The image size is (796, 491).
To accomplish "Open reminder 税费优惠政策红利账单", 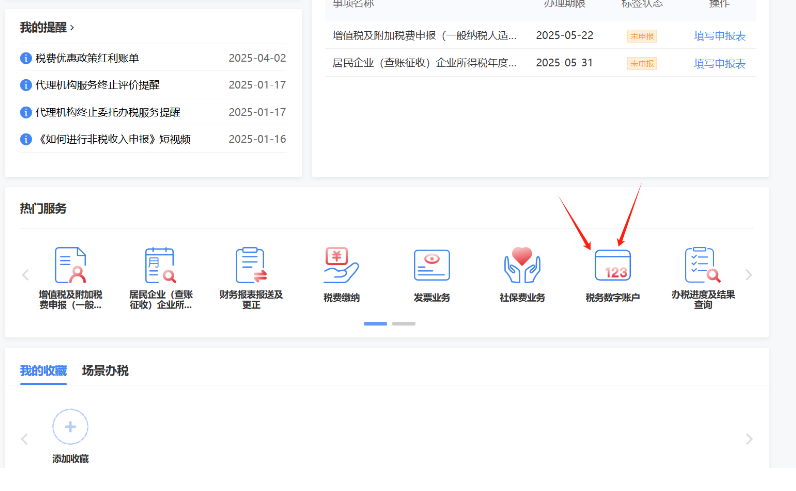I will tap(87, 58).
